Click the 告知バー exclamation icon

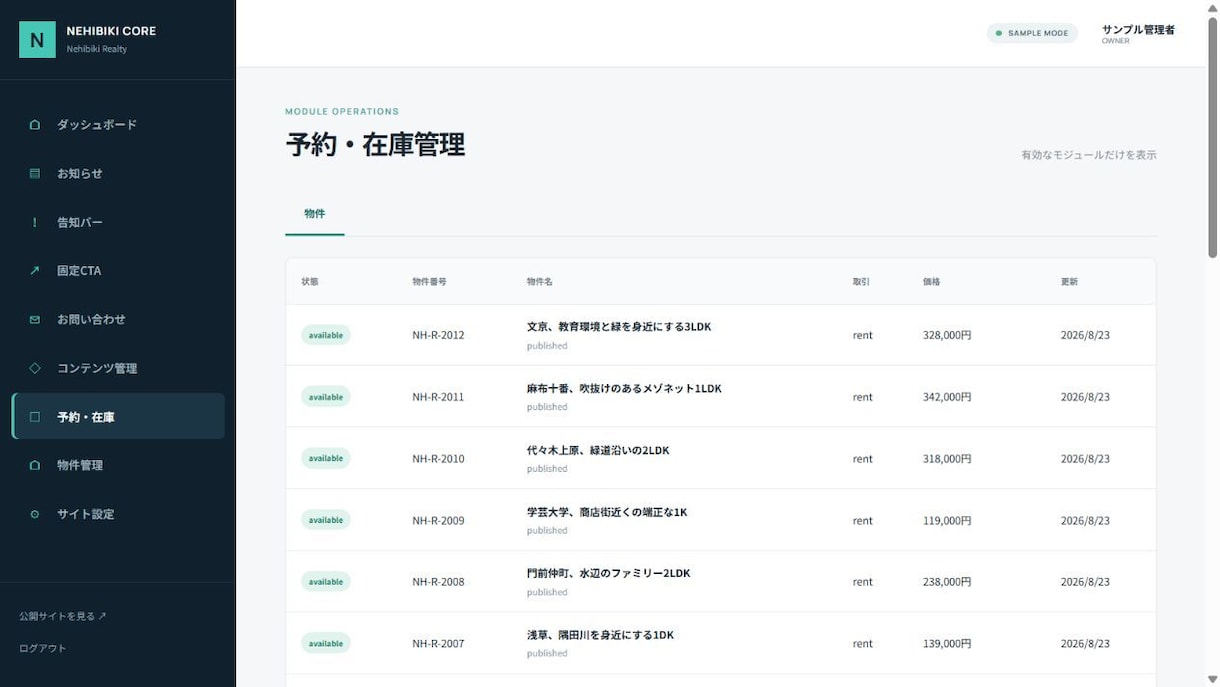click(x=35, y=222)
